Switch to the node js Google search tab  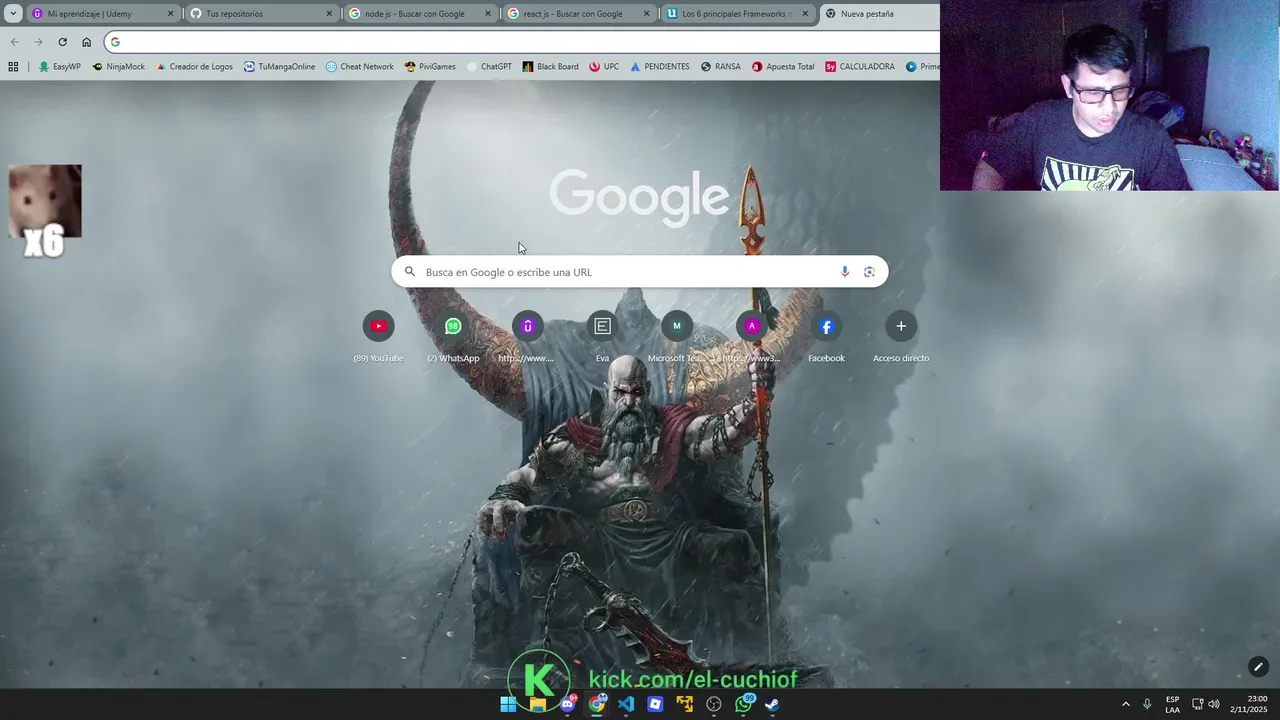click(419, 14)
